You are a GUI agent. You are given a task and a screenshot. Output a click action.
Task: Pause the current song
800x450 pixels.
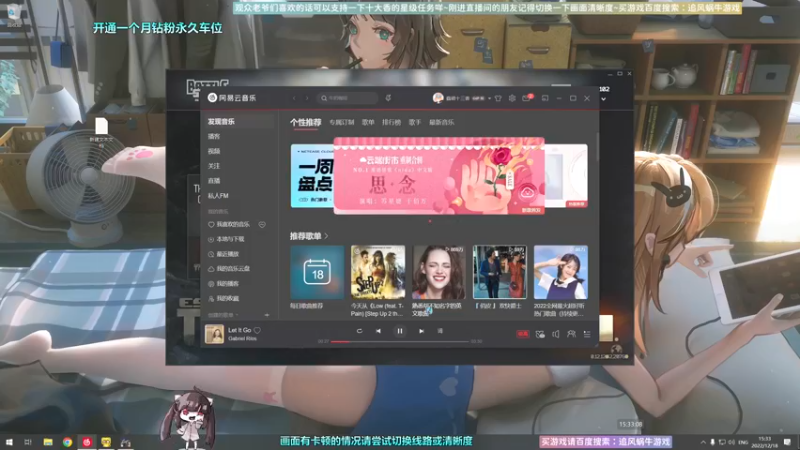[399, 331]
